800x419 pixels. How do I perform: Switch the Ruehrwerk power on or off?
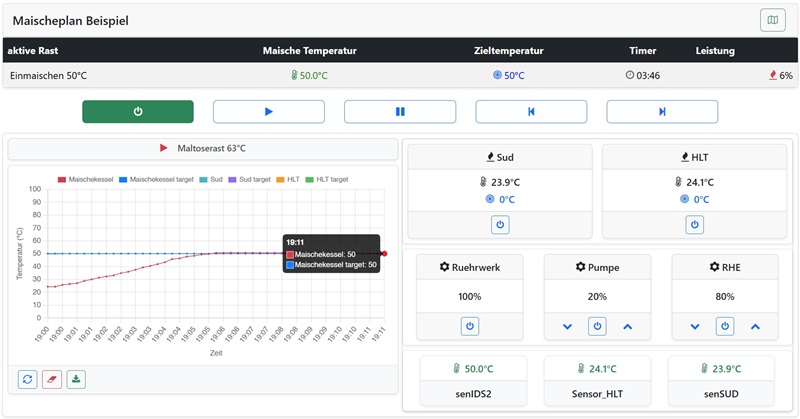(x=469, y=326)
